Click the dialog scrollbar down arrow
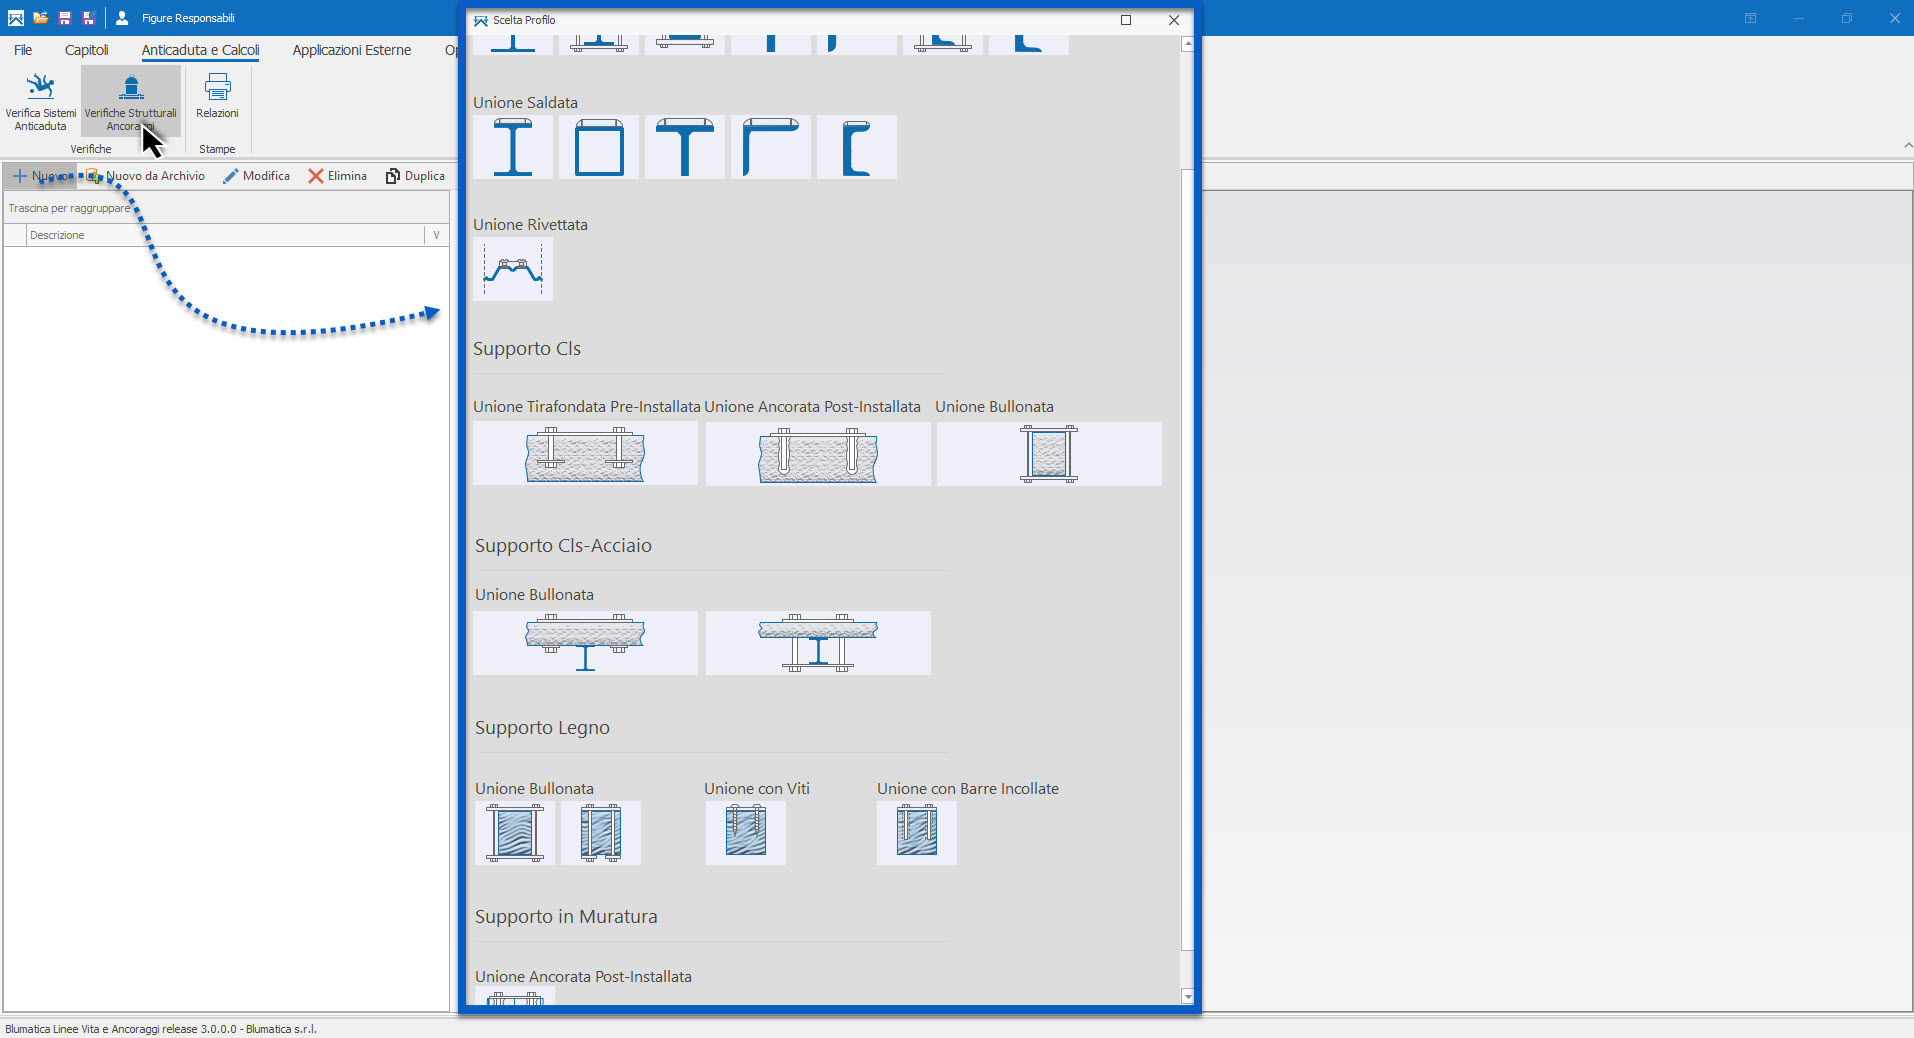This screenshot has width=1914, height=1038. point(1188,996)
